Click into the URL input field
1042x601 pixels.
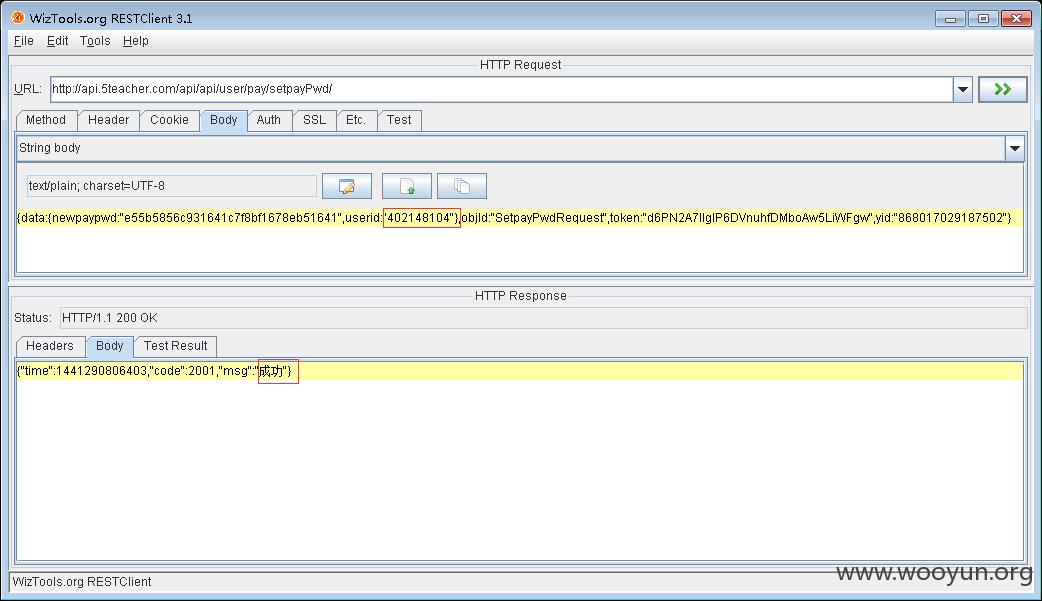[x=502, y=89]
